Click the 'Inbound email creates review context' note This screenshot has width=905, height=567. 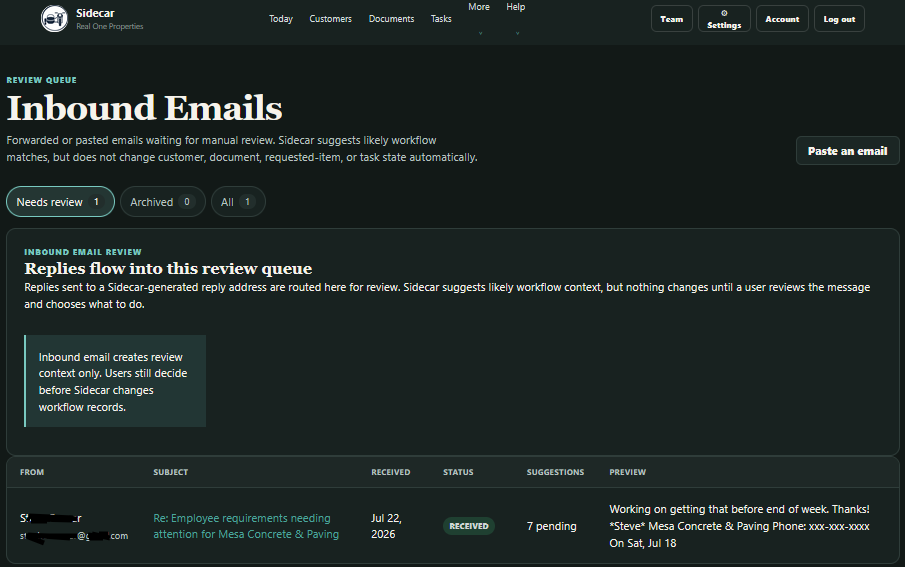pos(115,381)
